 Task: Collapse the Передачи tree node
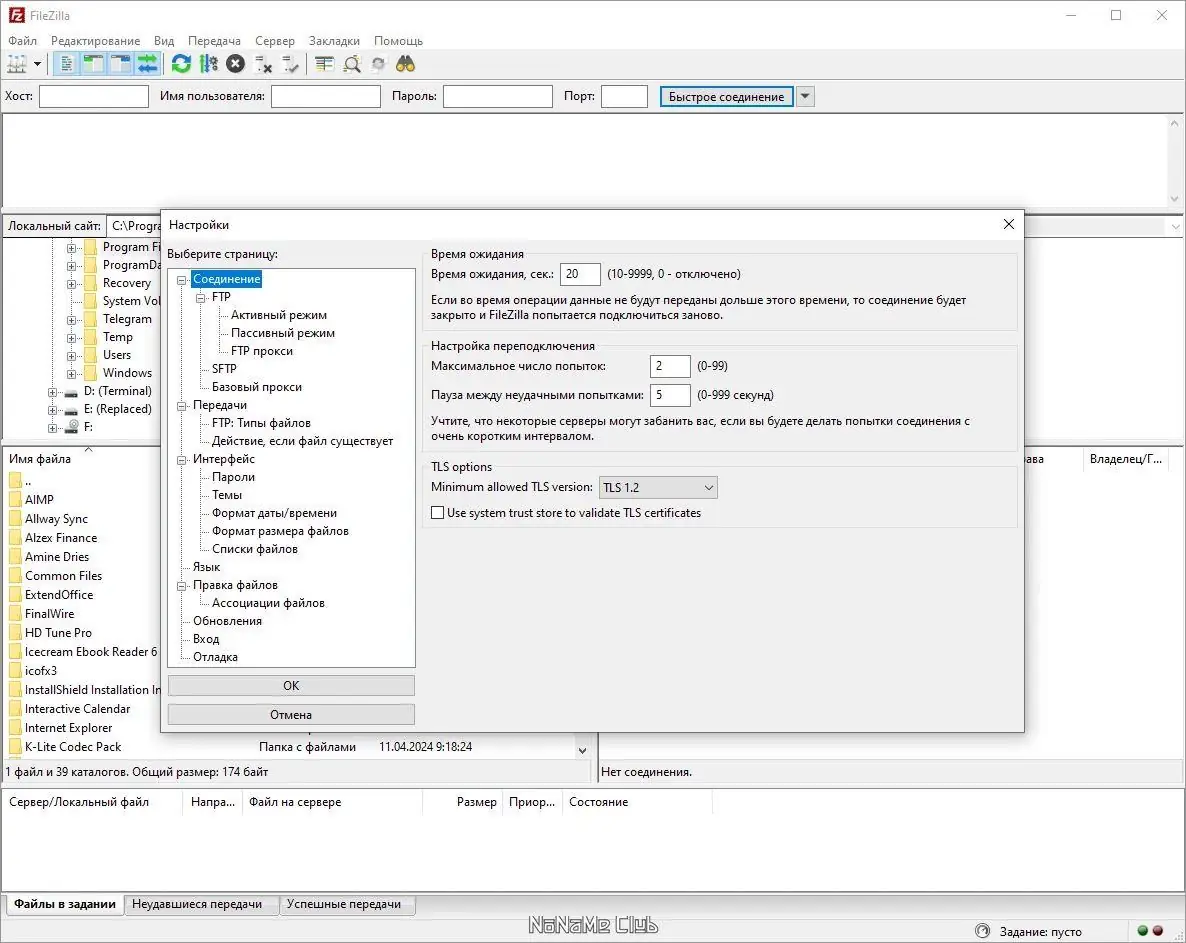182,406
